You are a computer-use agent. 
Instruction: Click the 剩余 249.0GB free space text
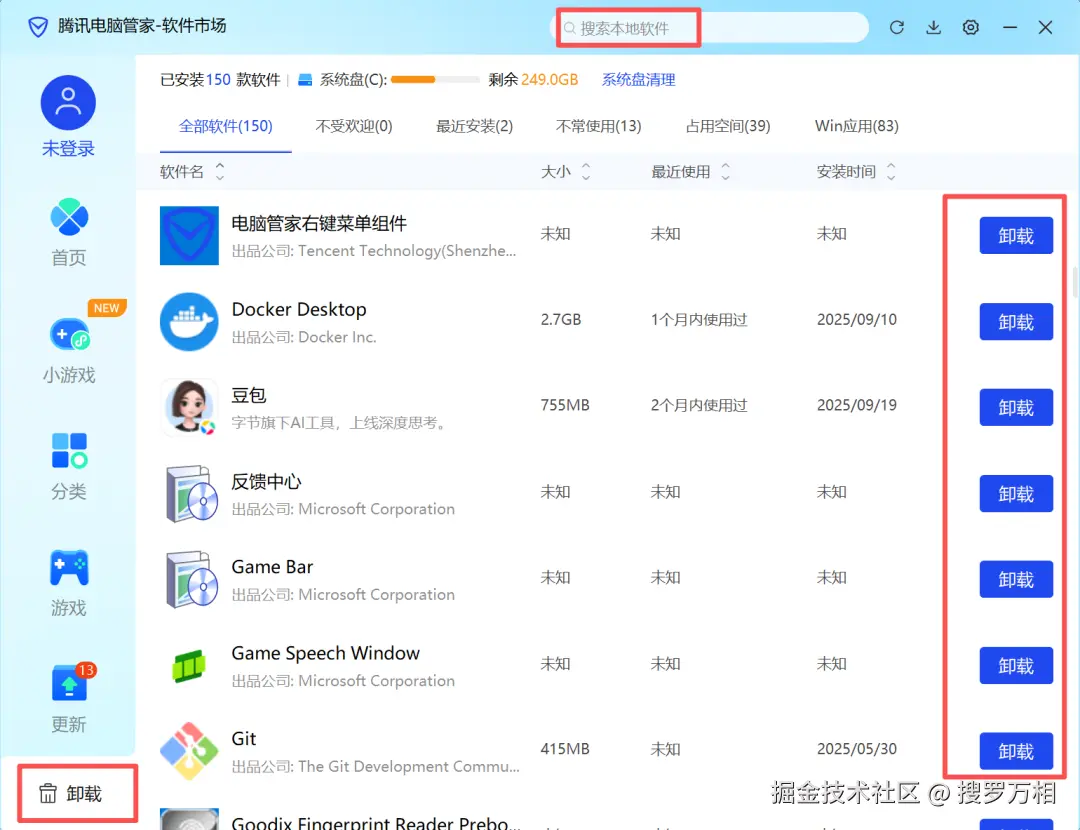tap(533, 80)
